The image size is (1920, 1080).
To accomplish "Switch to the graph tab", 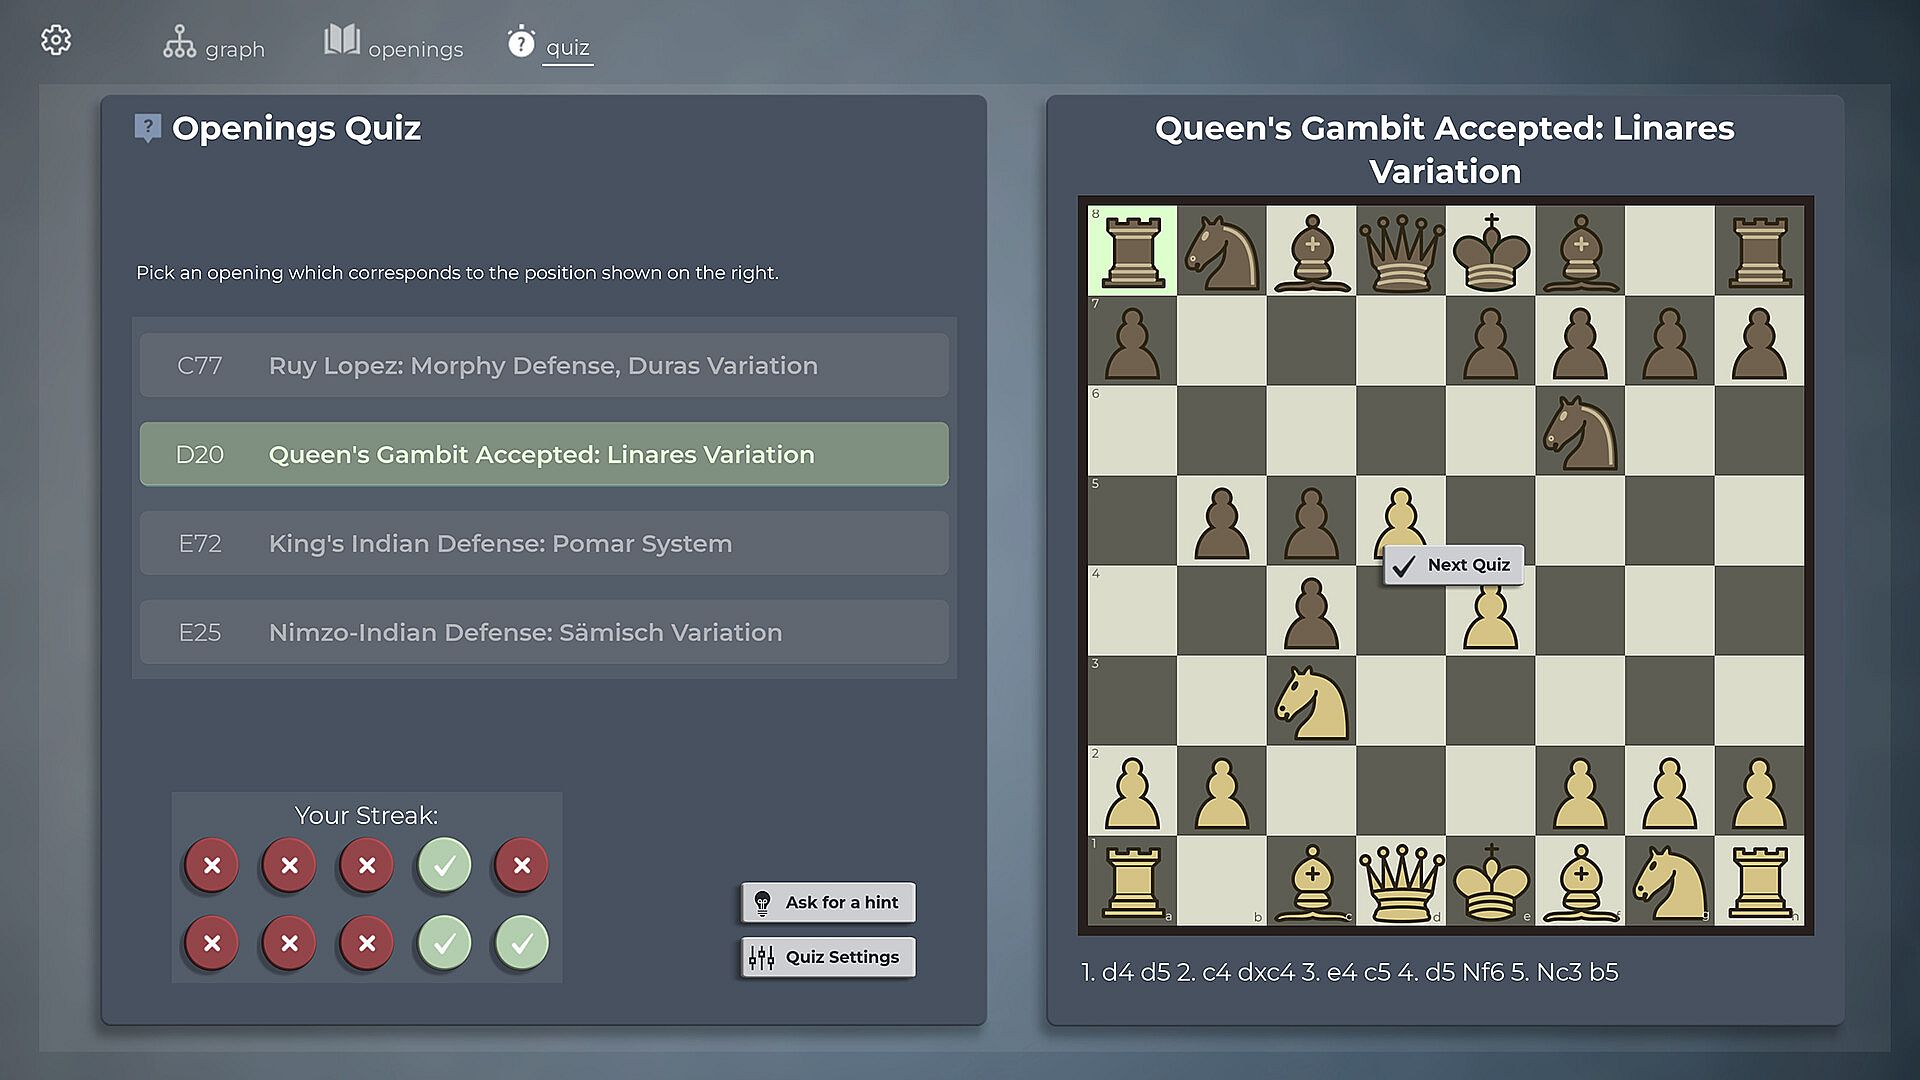I will [x=234, y=49].
